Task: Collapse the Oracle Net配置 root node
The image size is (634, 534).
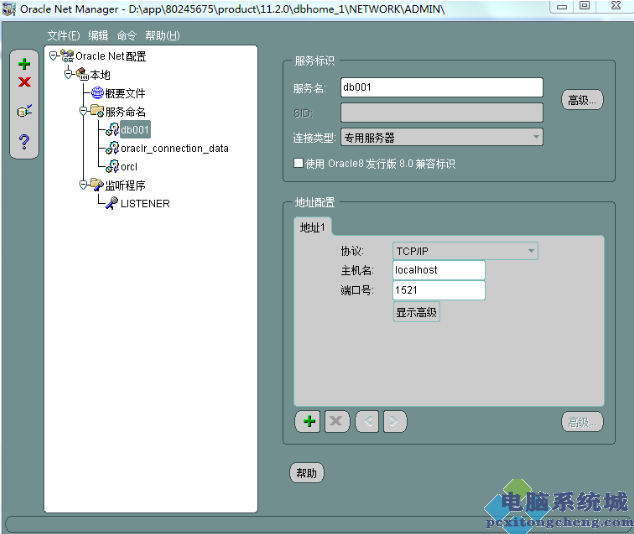Action: pyautogui.click(x=53, y=55)
